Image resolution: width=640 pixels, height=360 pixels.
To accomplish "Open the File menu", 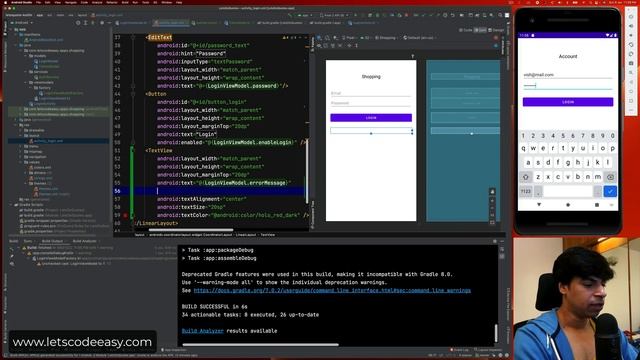I will click(x=38, y=2).
